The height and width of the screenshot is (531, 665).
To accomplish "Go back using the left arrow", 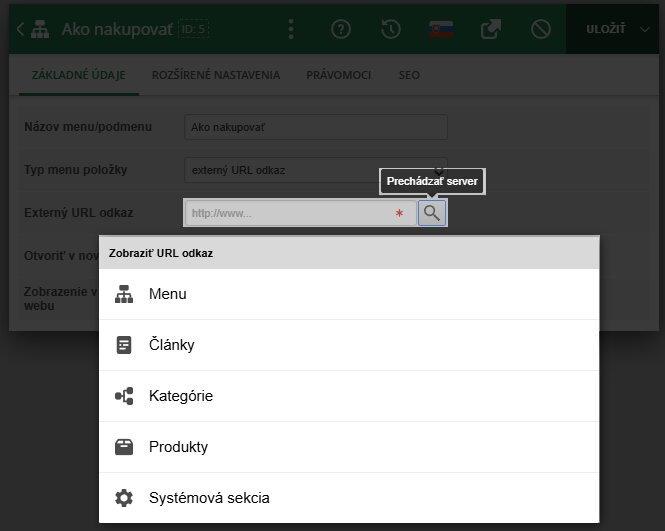I will click(20, 29).
